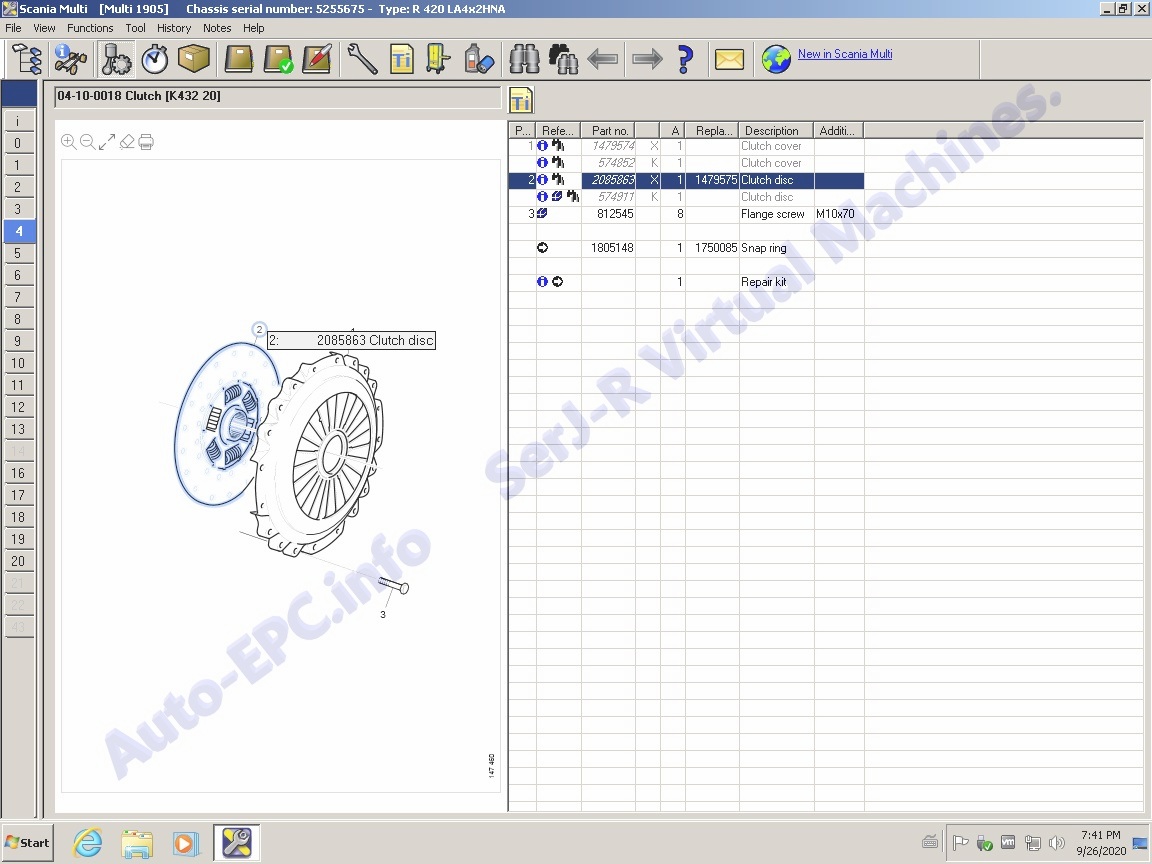Go back with left arrow
Screen dimensions: 1152x864
pos(602,59)
